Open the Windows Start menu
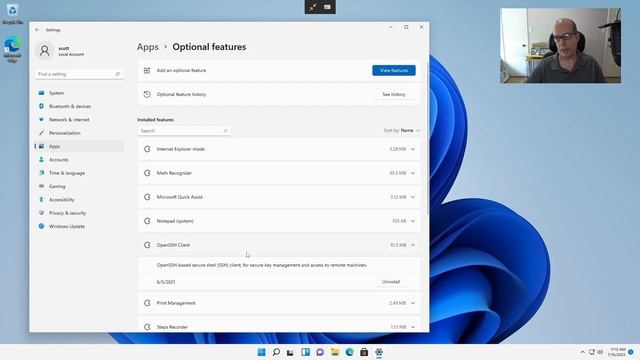Viewport: 640px width, 360px height. [x=262, y=352]
